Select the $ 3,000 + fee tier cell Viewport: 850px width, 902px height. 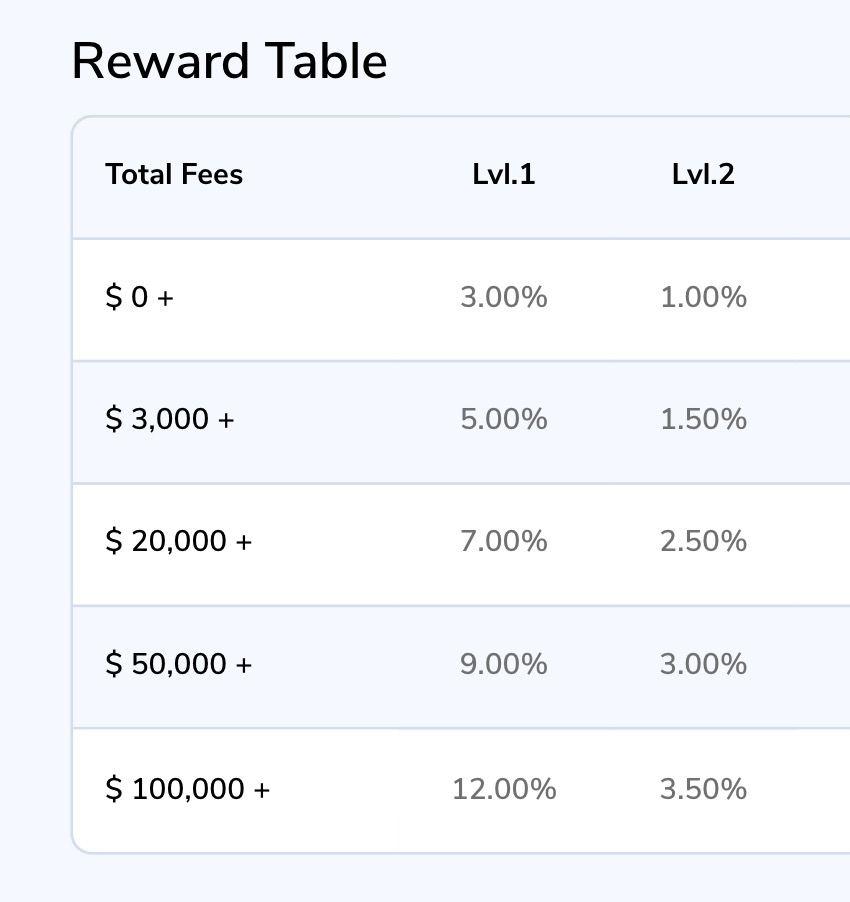(169, 419)
